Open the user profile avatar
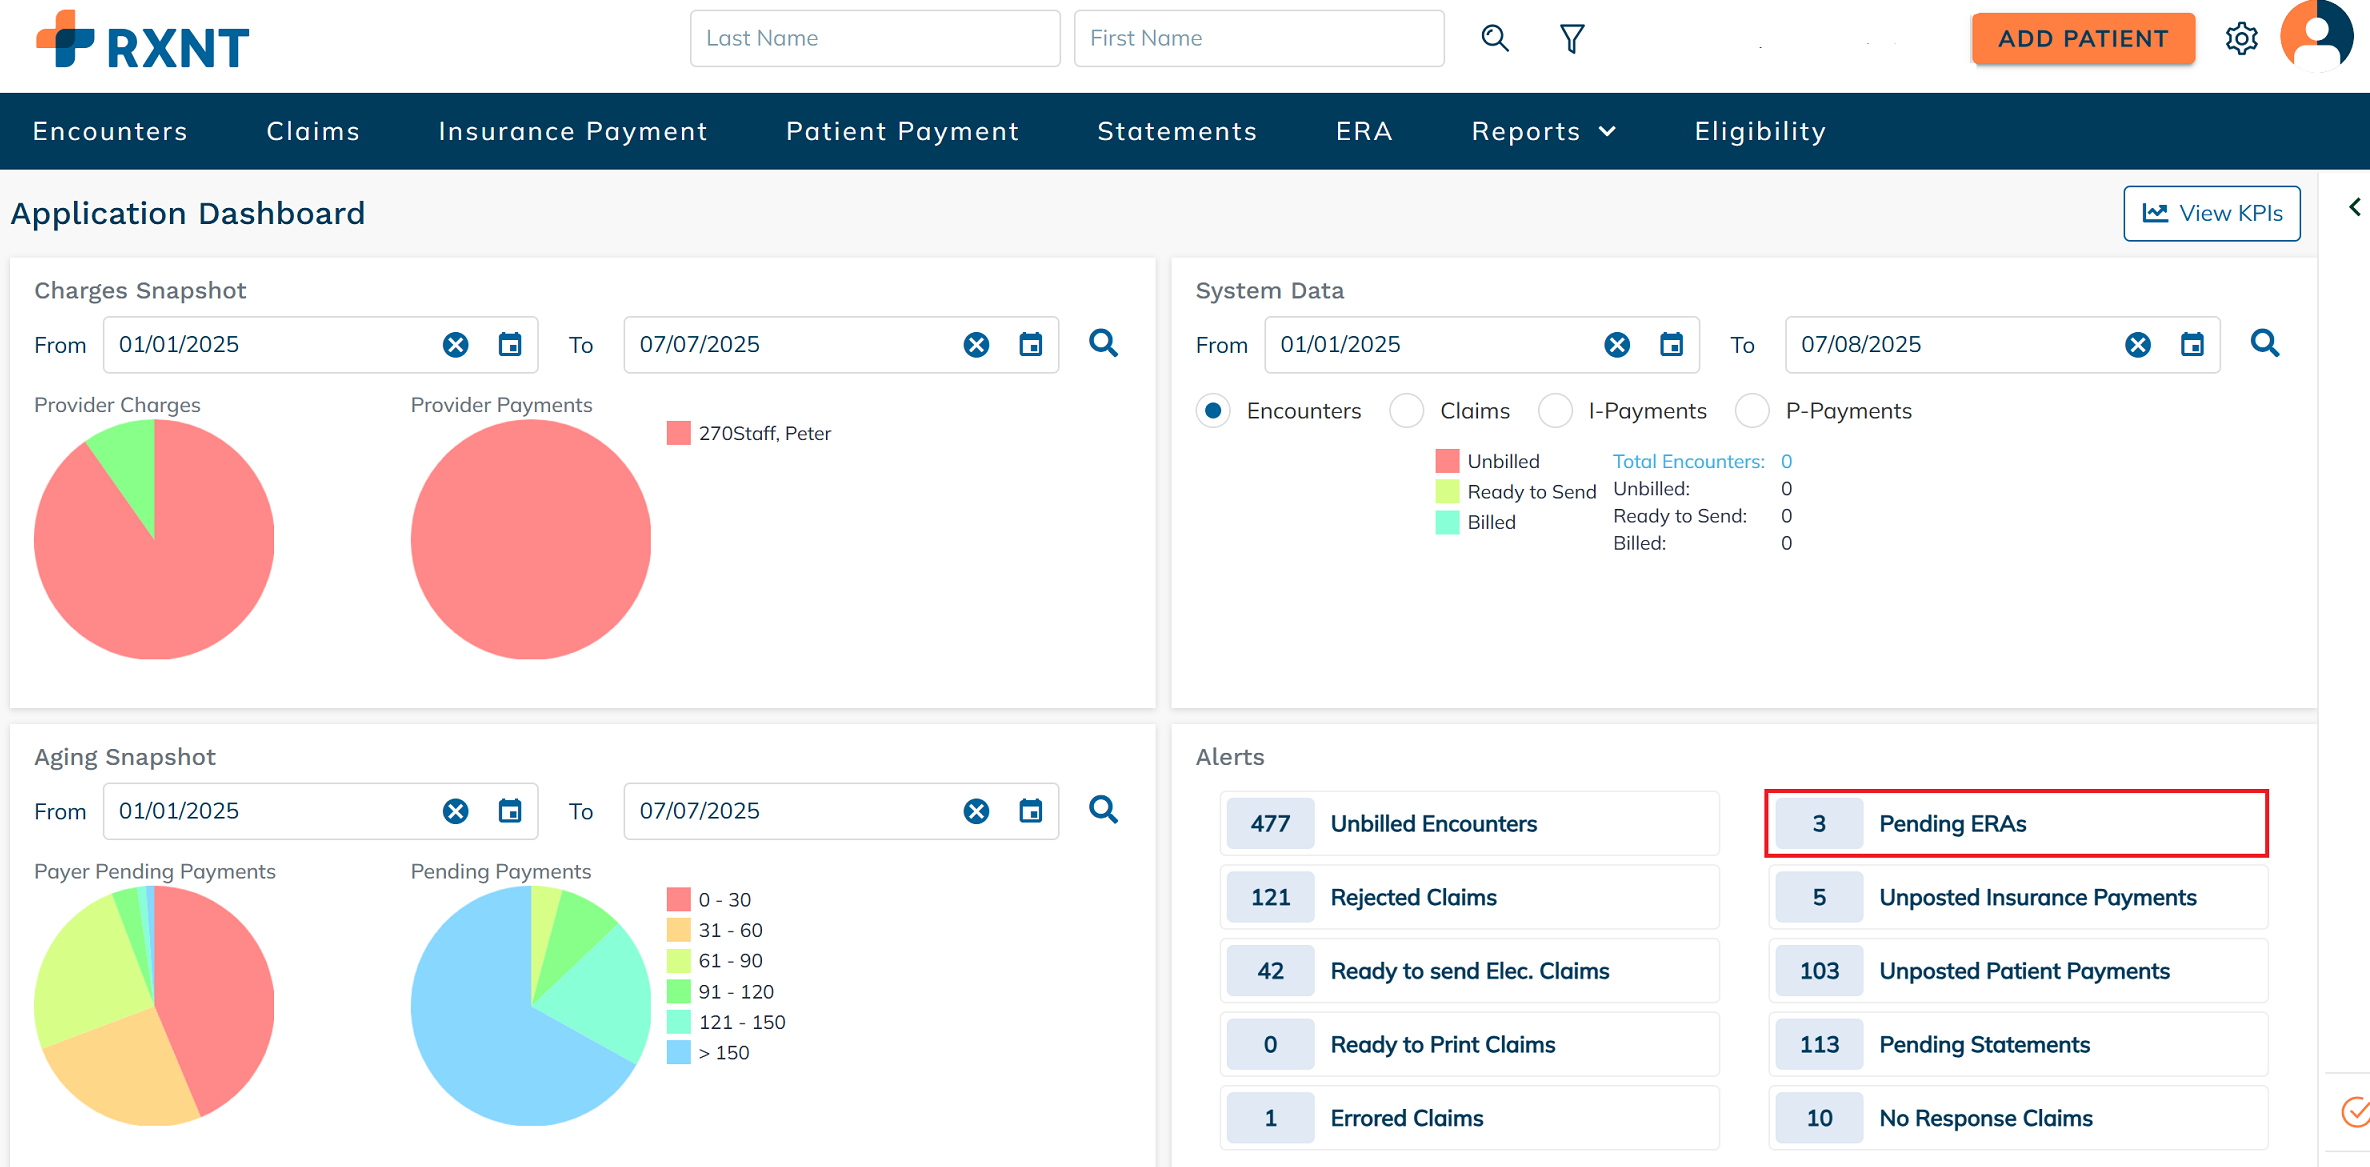The image size is (2370, 1167). coord(2316,36)
